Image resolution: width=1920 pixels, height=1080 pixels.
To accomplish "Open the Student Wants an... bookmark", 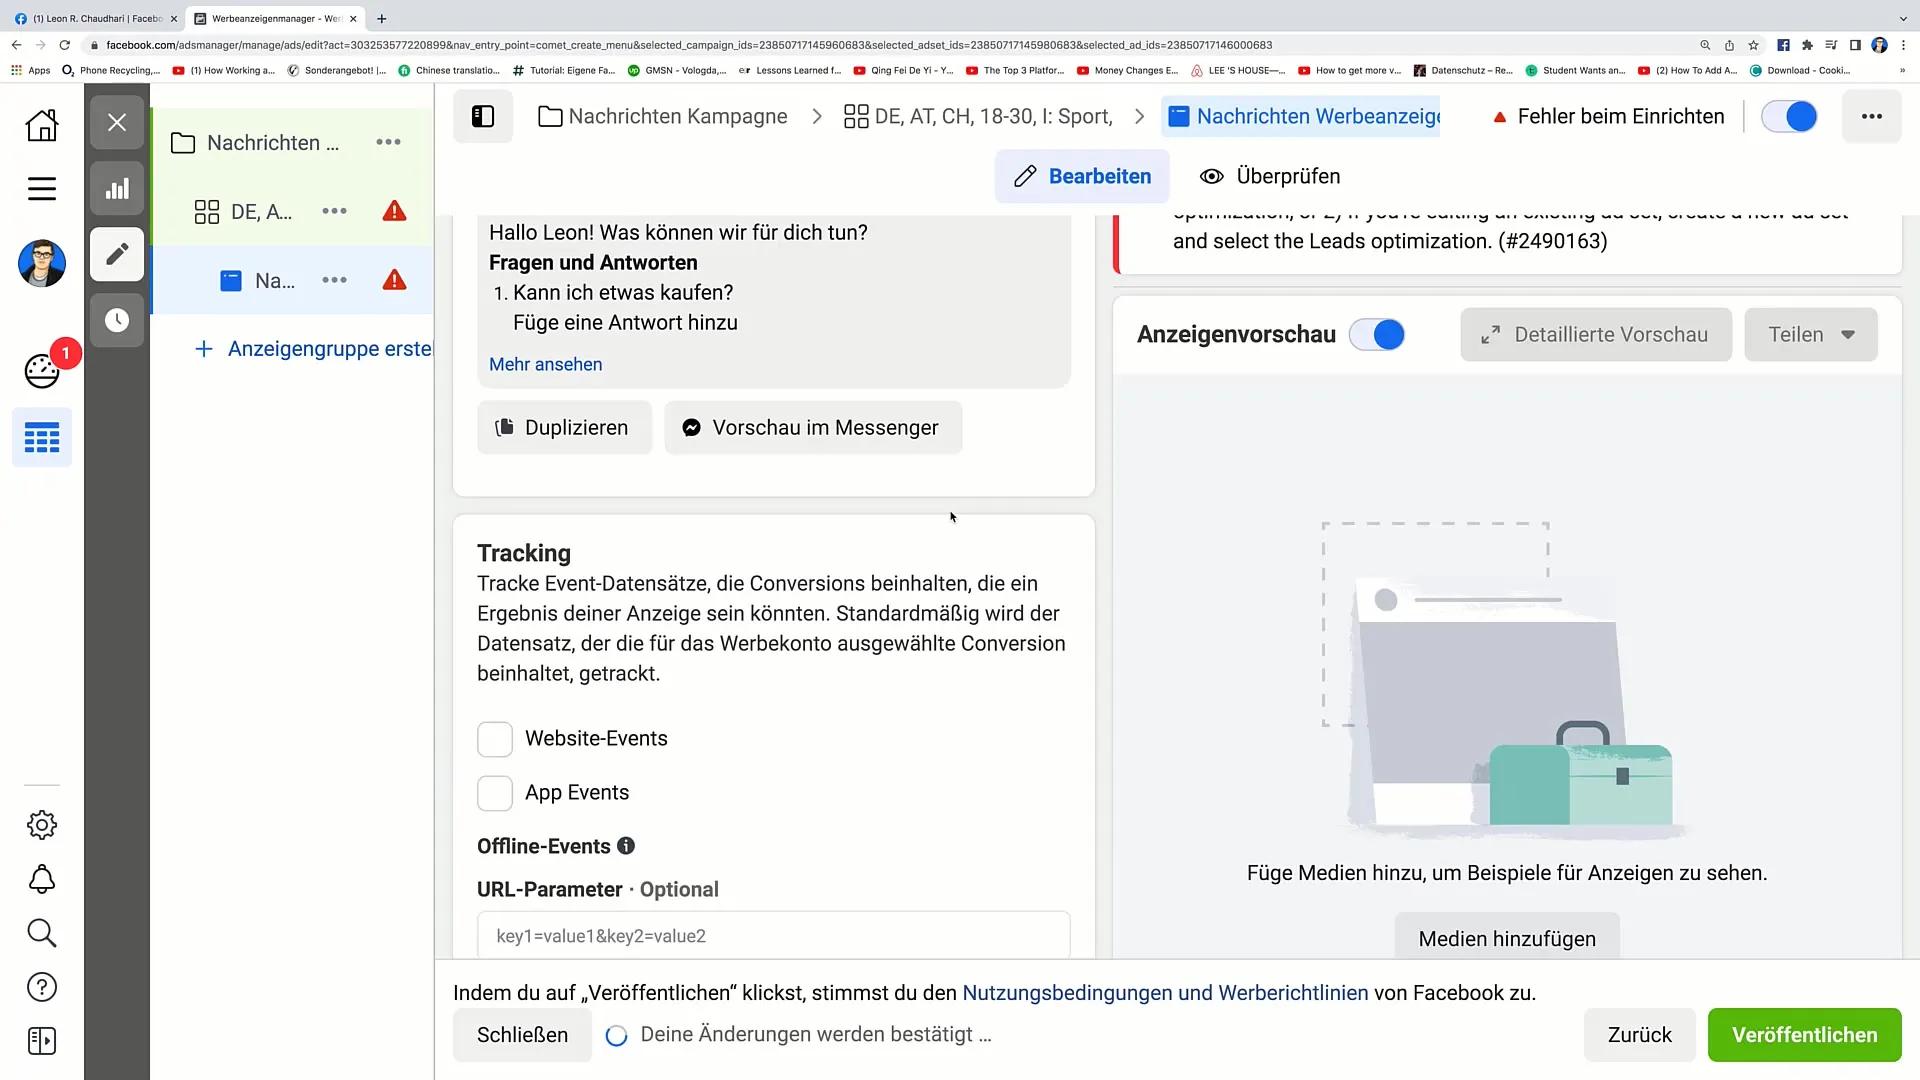I will (x=1575, y=70).
